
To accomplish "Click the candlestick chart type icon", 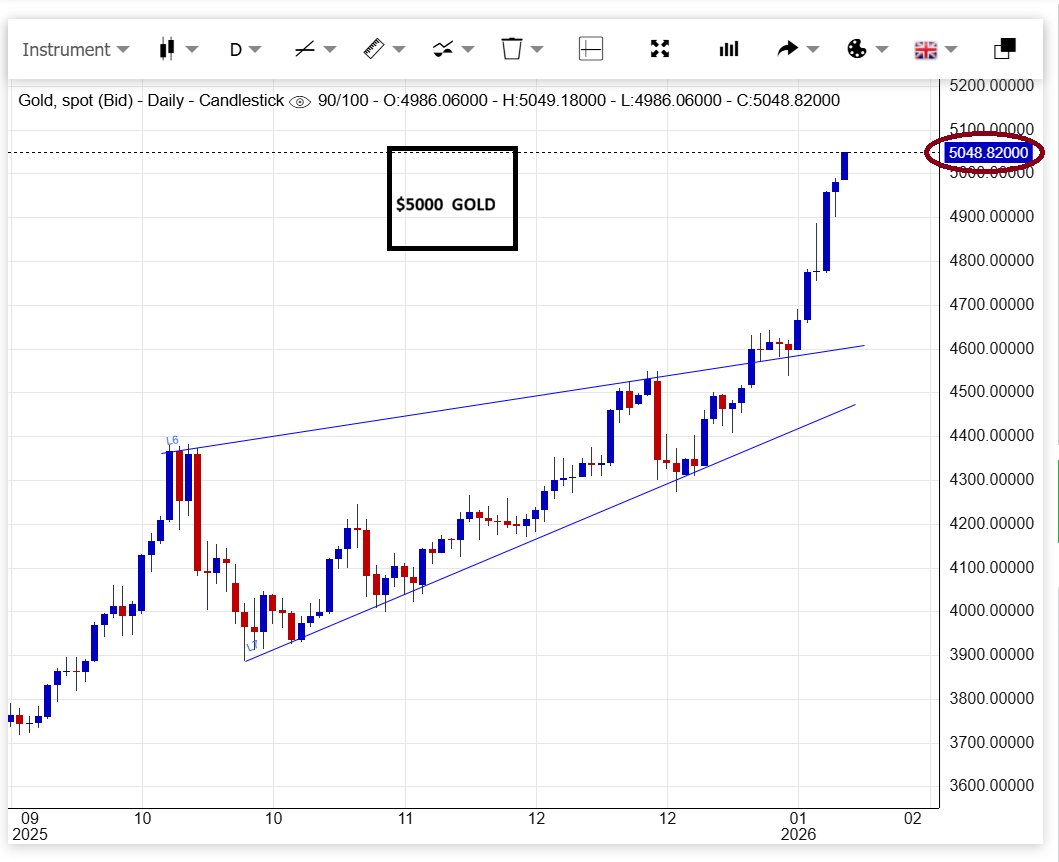I will coord(167,48).
